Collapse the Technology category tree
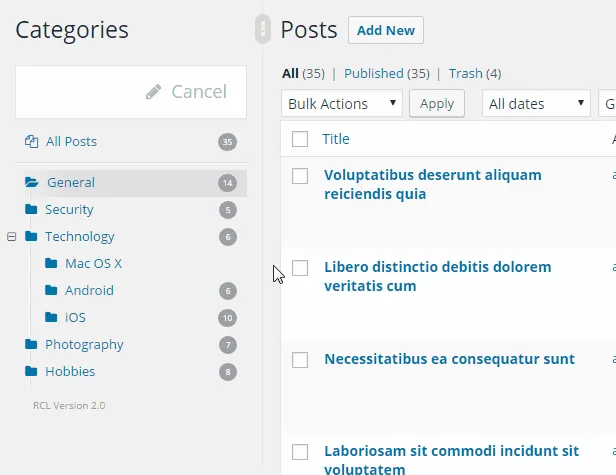 coord(12,237)
